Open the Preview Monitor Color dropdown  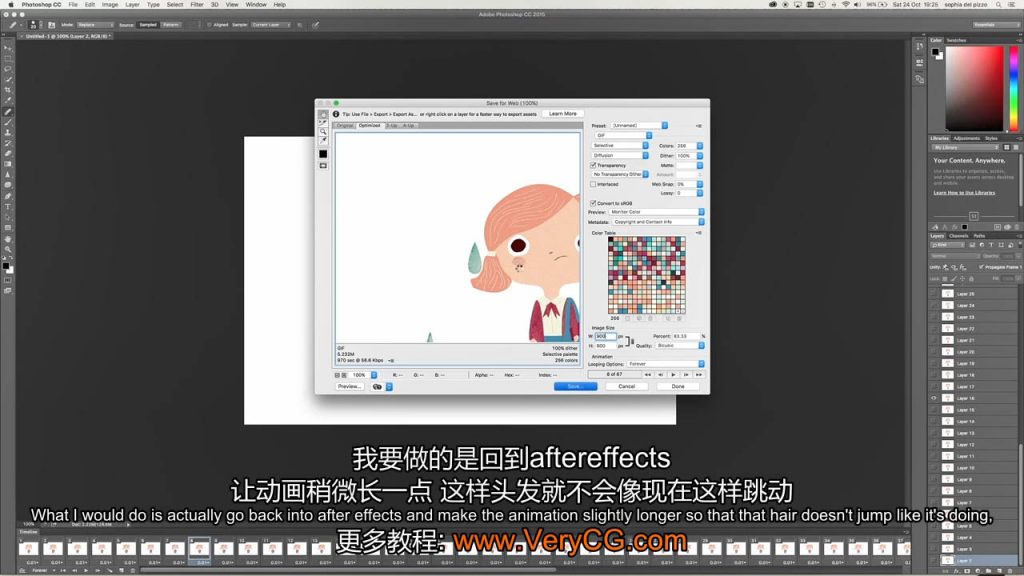pyautogui.click(x=656, y=212)
